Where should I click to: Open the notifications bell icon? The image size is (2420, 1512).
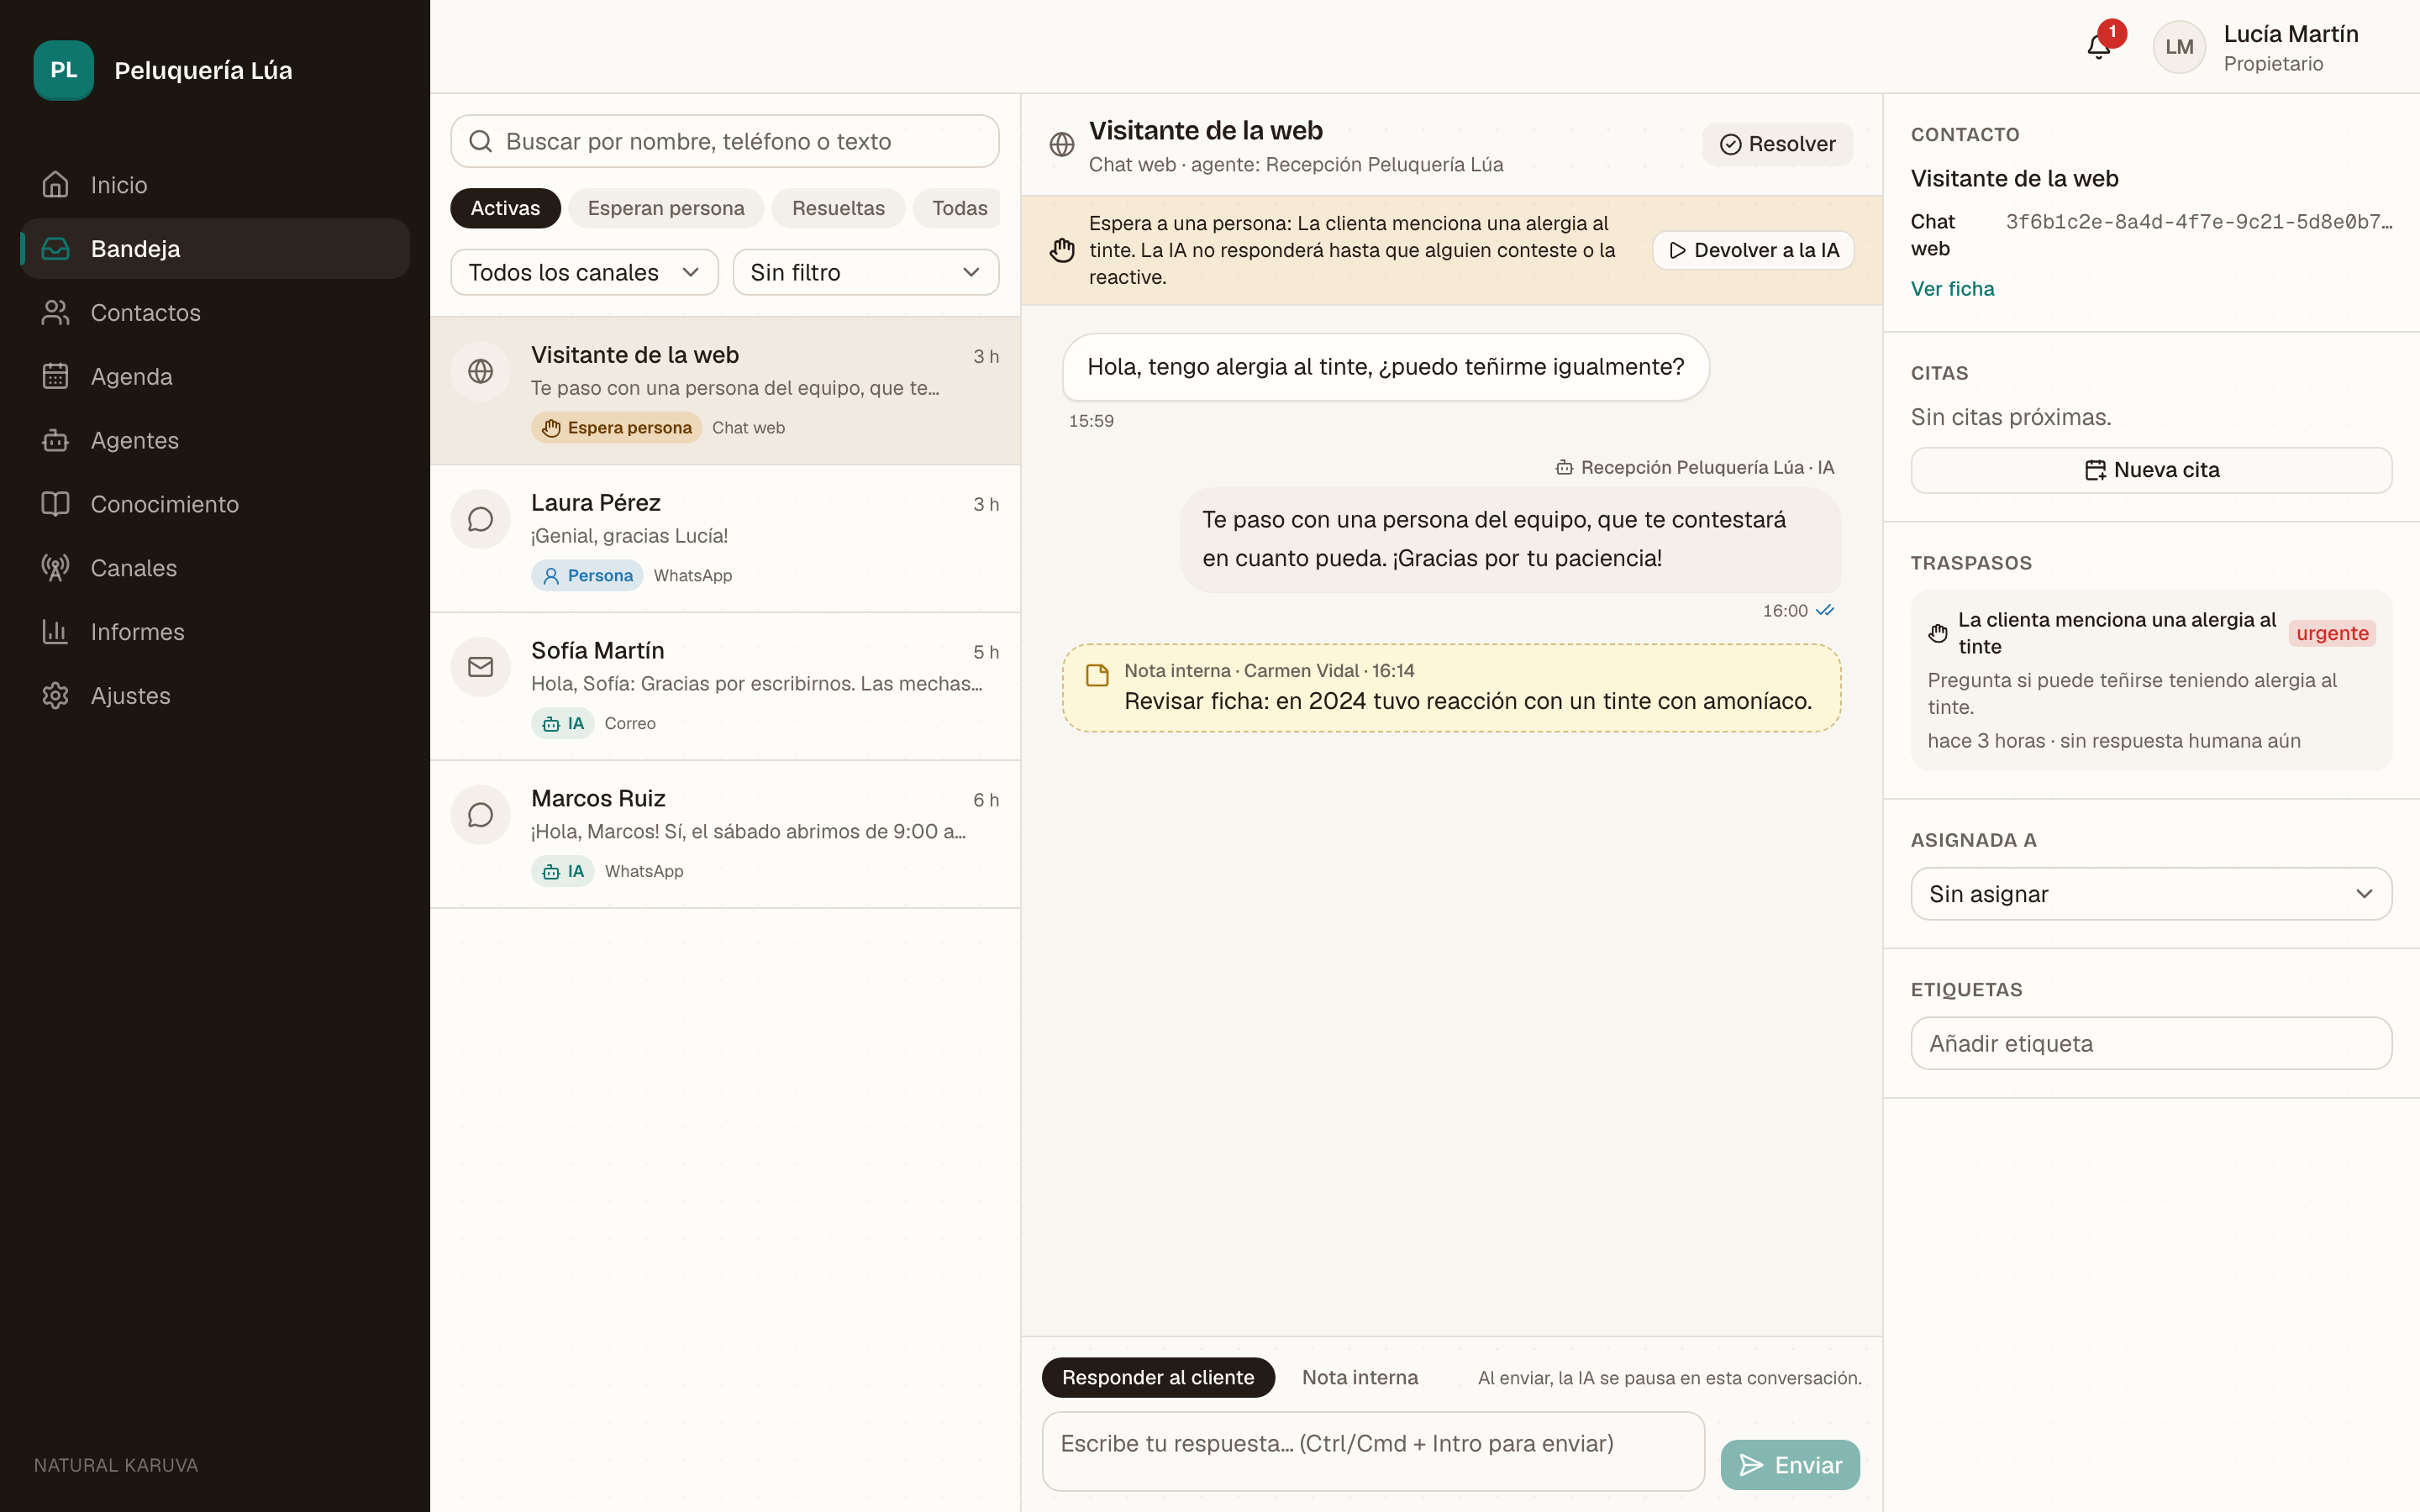click(x=2098, y=47)
